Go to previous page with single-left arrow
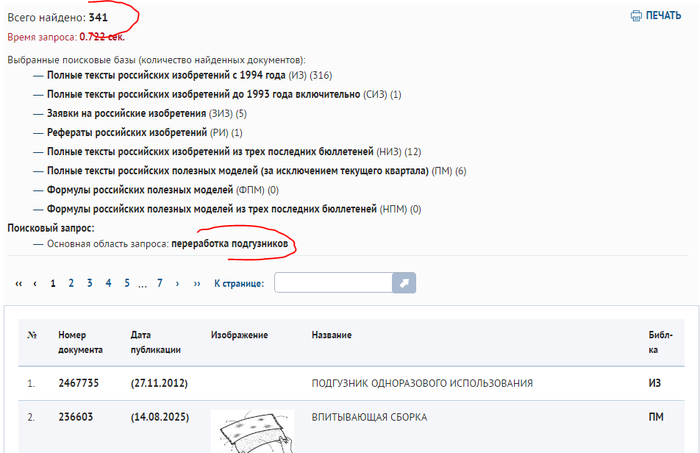Image resolution: width=700 pixels, height=453 pixels. (35, 284)
